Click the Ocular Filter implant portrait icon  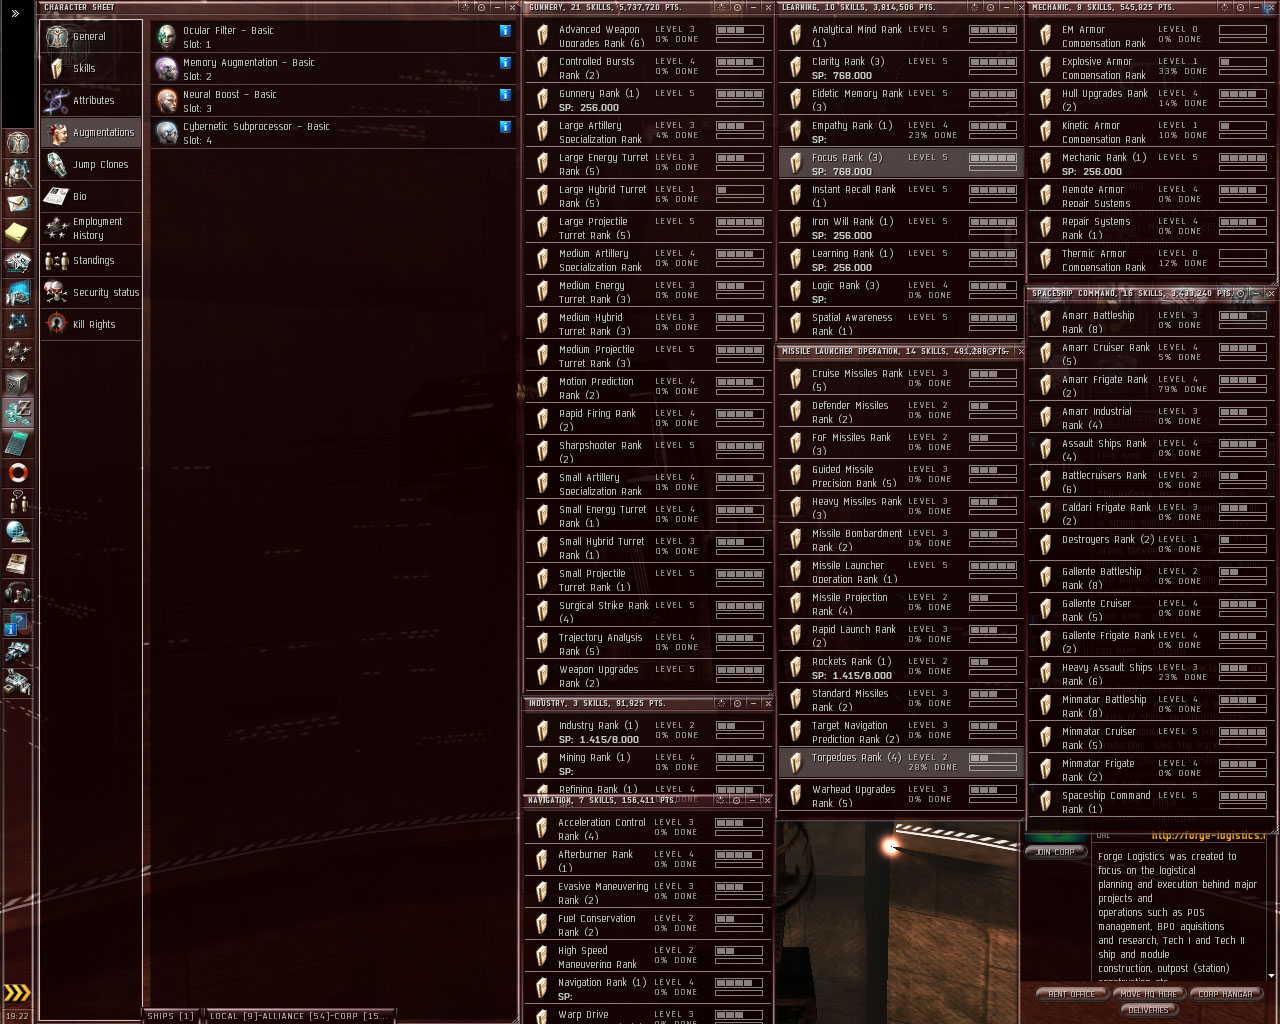pyautogui.click(x=167, y=37)
